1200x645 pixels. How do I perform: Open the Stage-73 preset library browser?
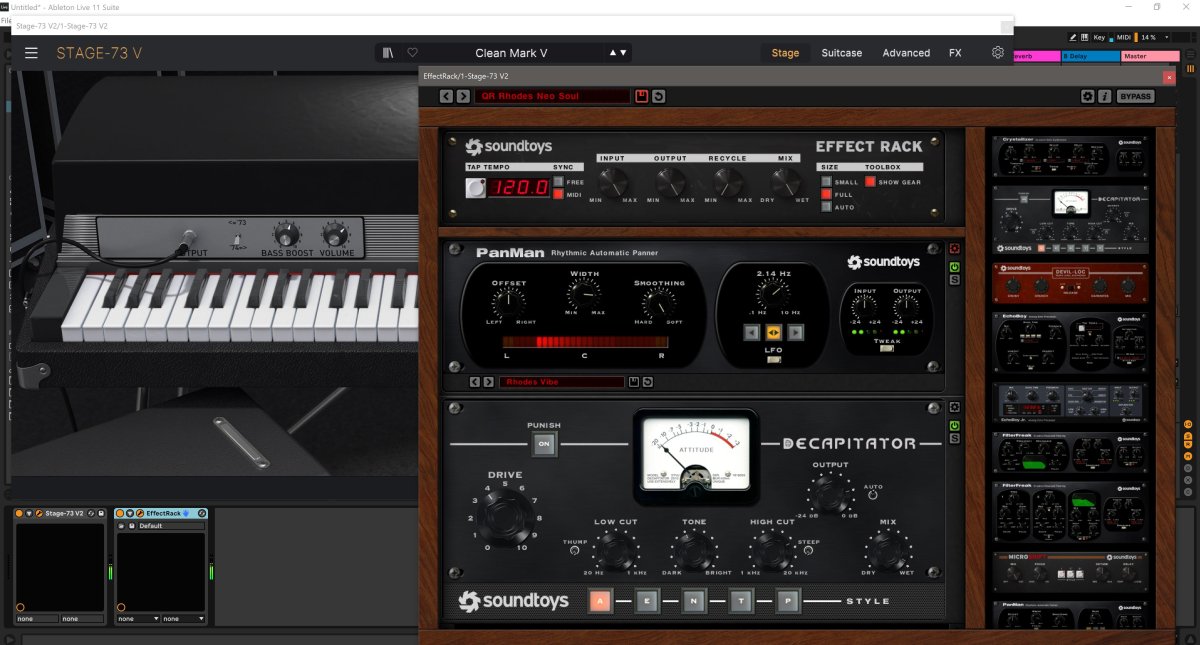(388, 53)
